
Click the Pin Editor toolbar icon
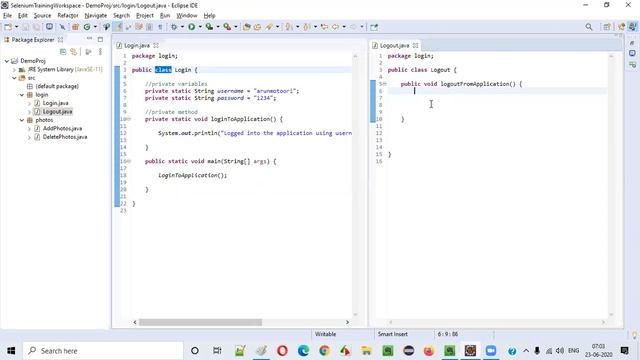pyautogui.click(x=374, y=27)
